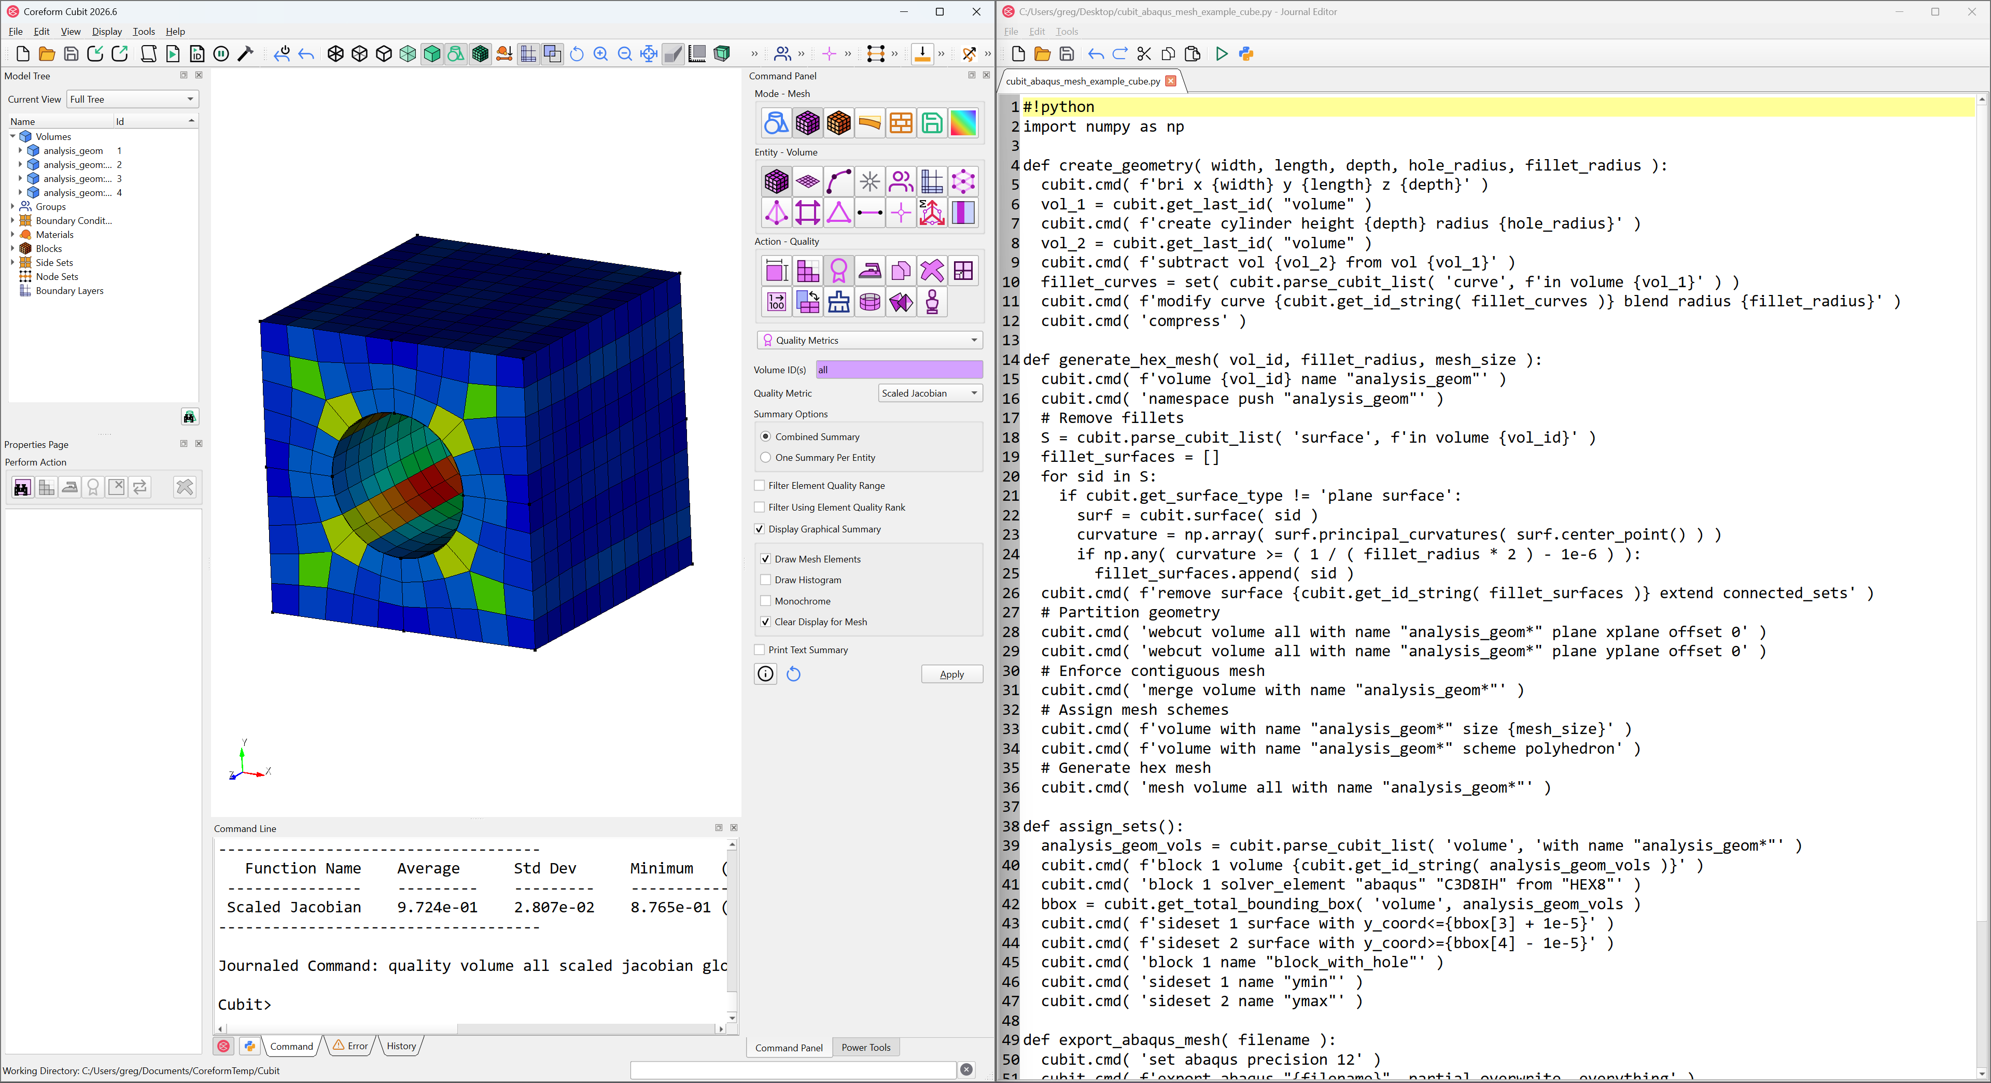Select the Smooth iron action icon
1991x1083 pixels.
point(870,271)
